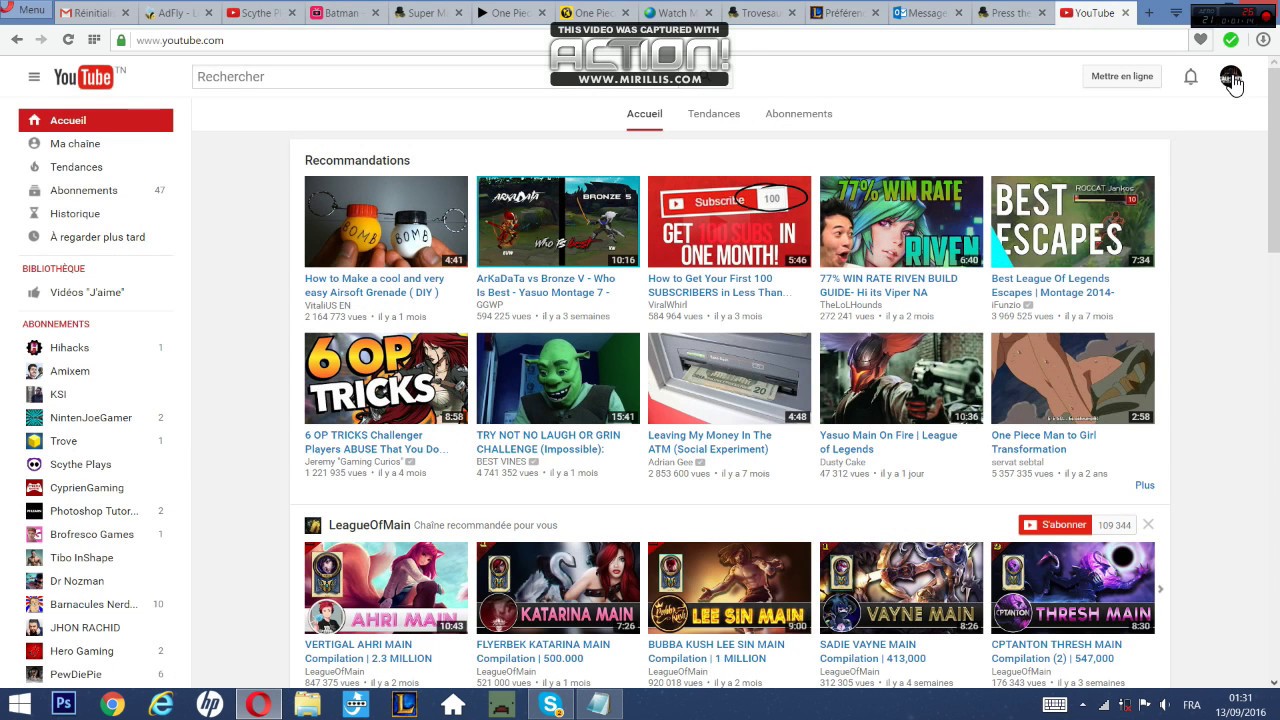Open the account avatar menu
The width and height of the screenshot is (1280, 720).
pos(1230,77)
